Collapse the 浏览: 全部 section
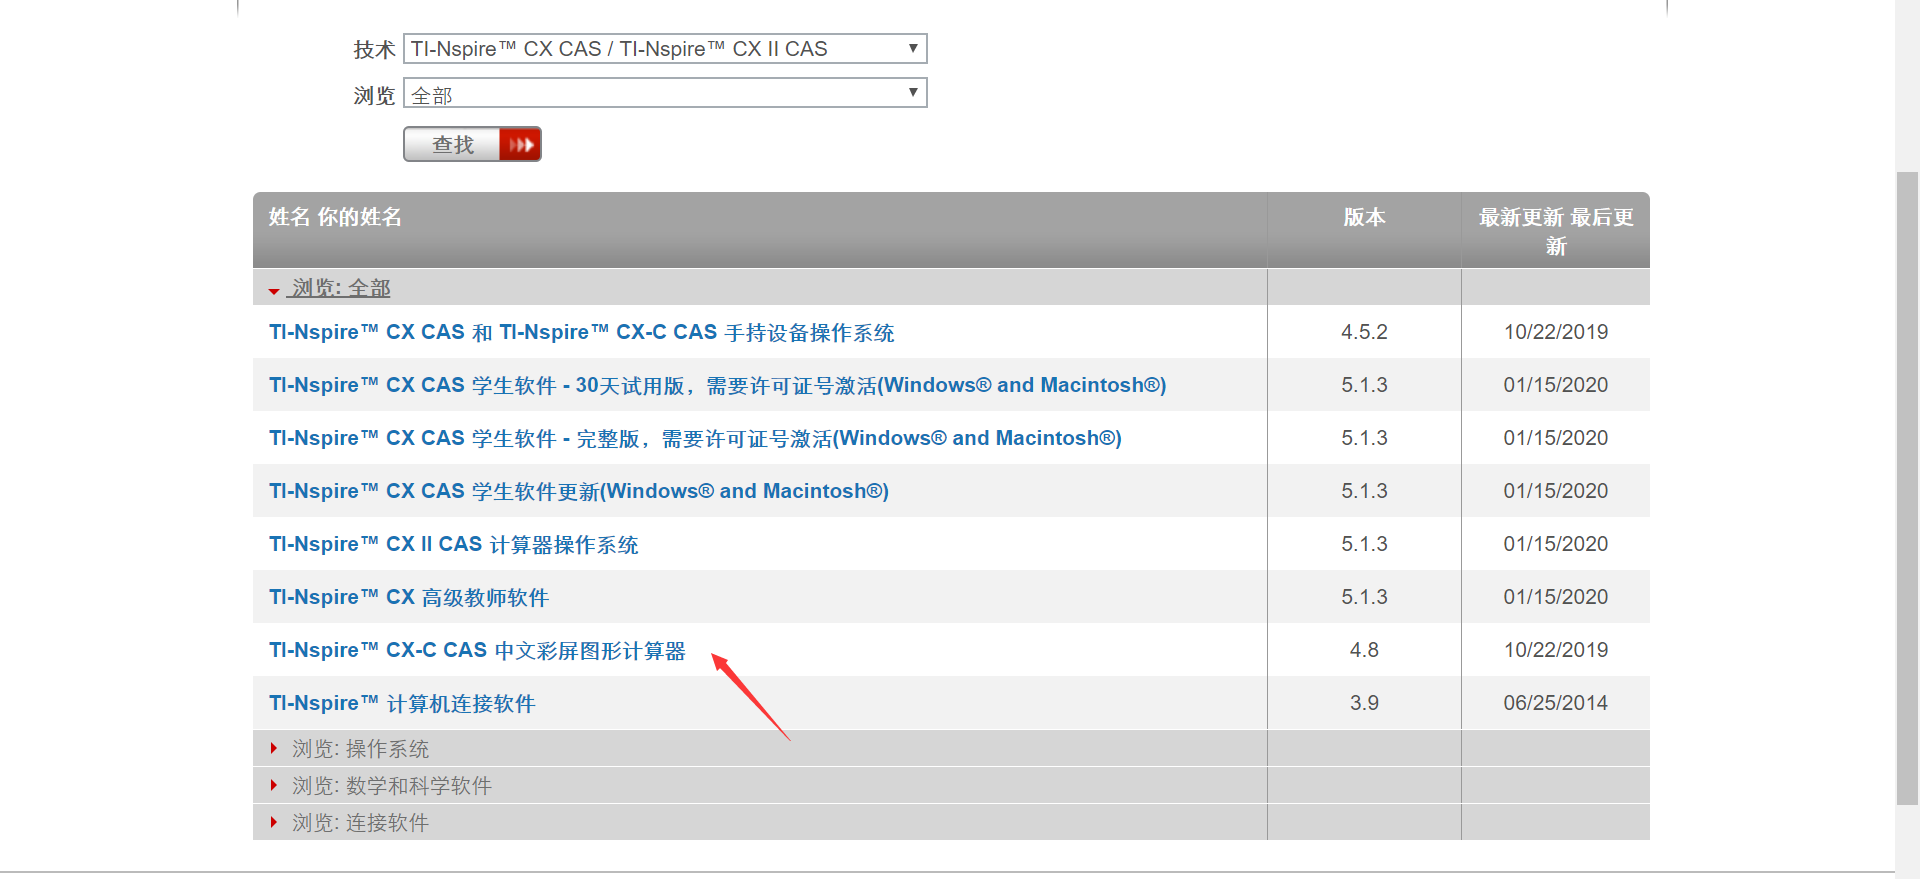 click(x=339, y=288)
